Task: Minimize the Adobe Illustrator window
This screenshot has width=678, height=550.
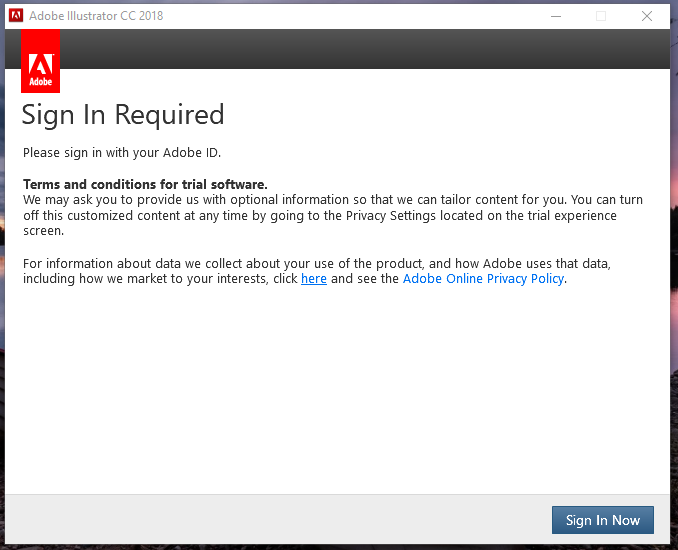Action: (x=556, y=15)
